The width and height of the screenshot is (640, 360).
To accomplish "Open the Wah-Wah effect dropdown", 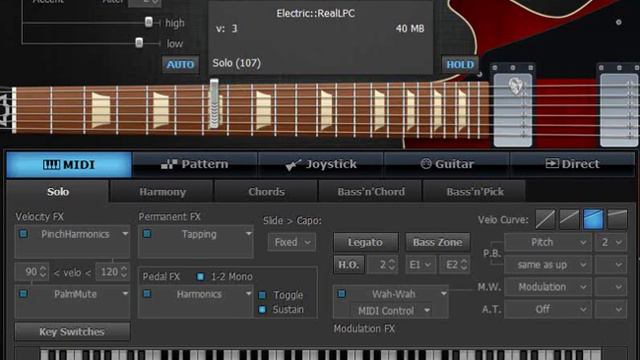I will click(x=443, y=294).
